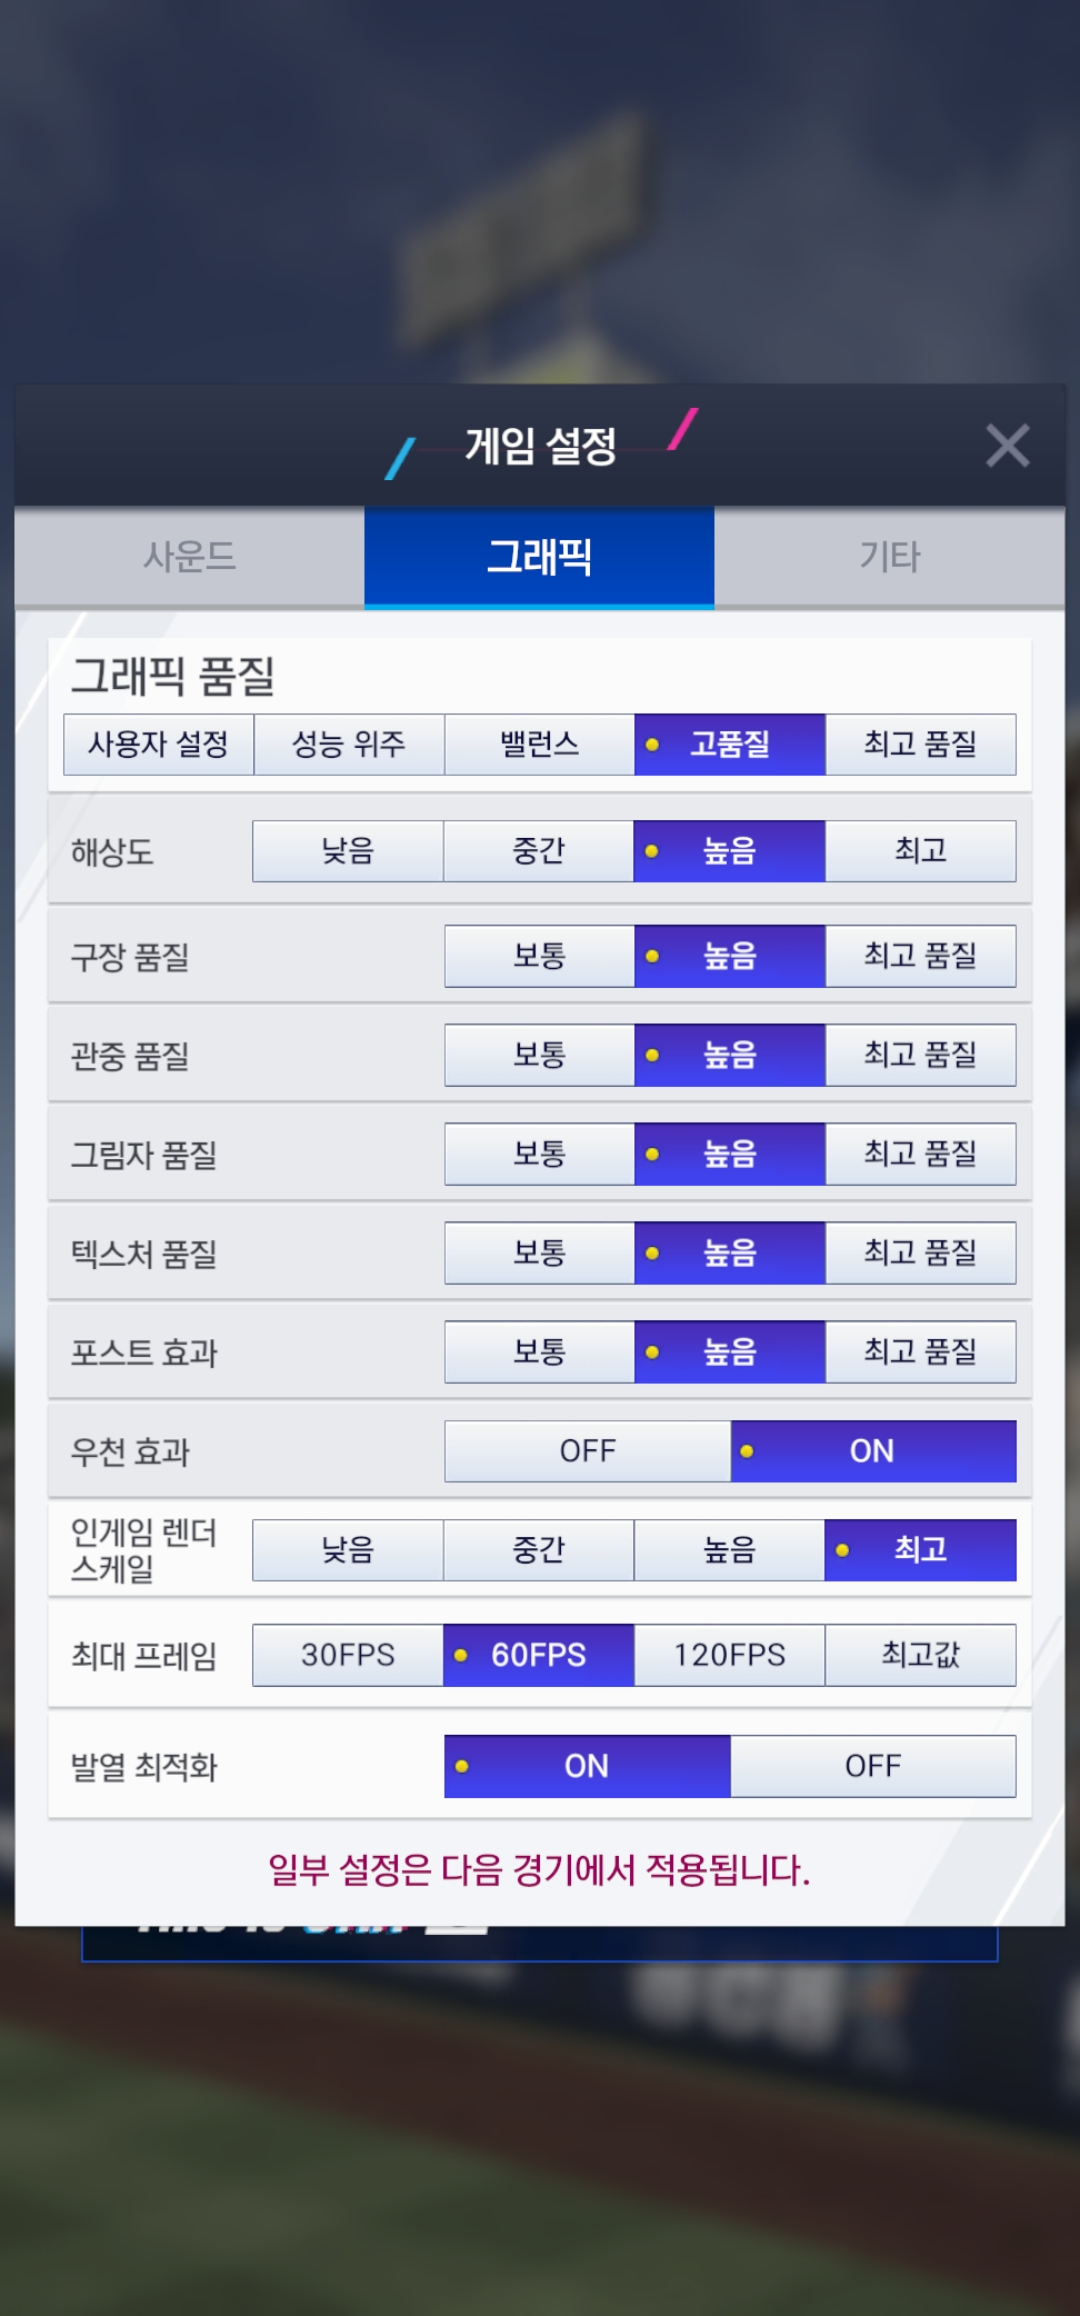Screen dimensions: 1080x2316
Task: Turn 발열 최적화 OFF
Action: (x=873, y=1766)
